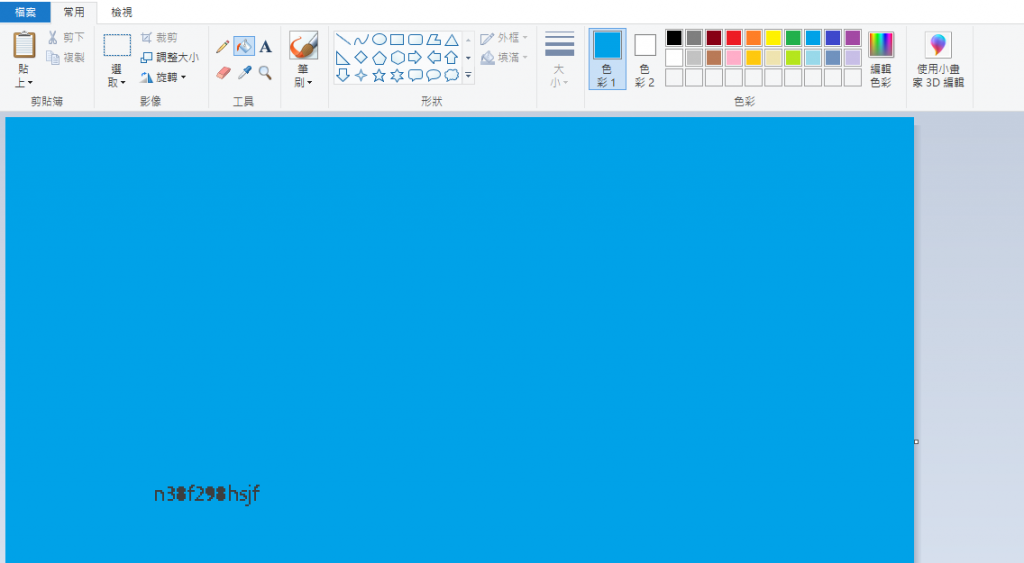The height and width of the screenshot is (563, 1024).
Task: Click the Crop button
Action: point(159,38)
